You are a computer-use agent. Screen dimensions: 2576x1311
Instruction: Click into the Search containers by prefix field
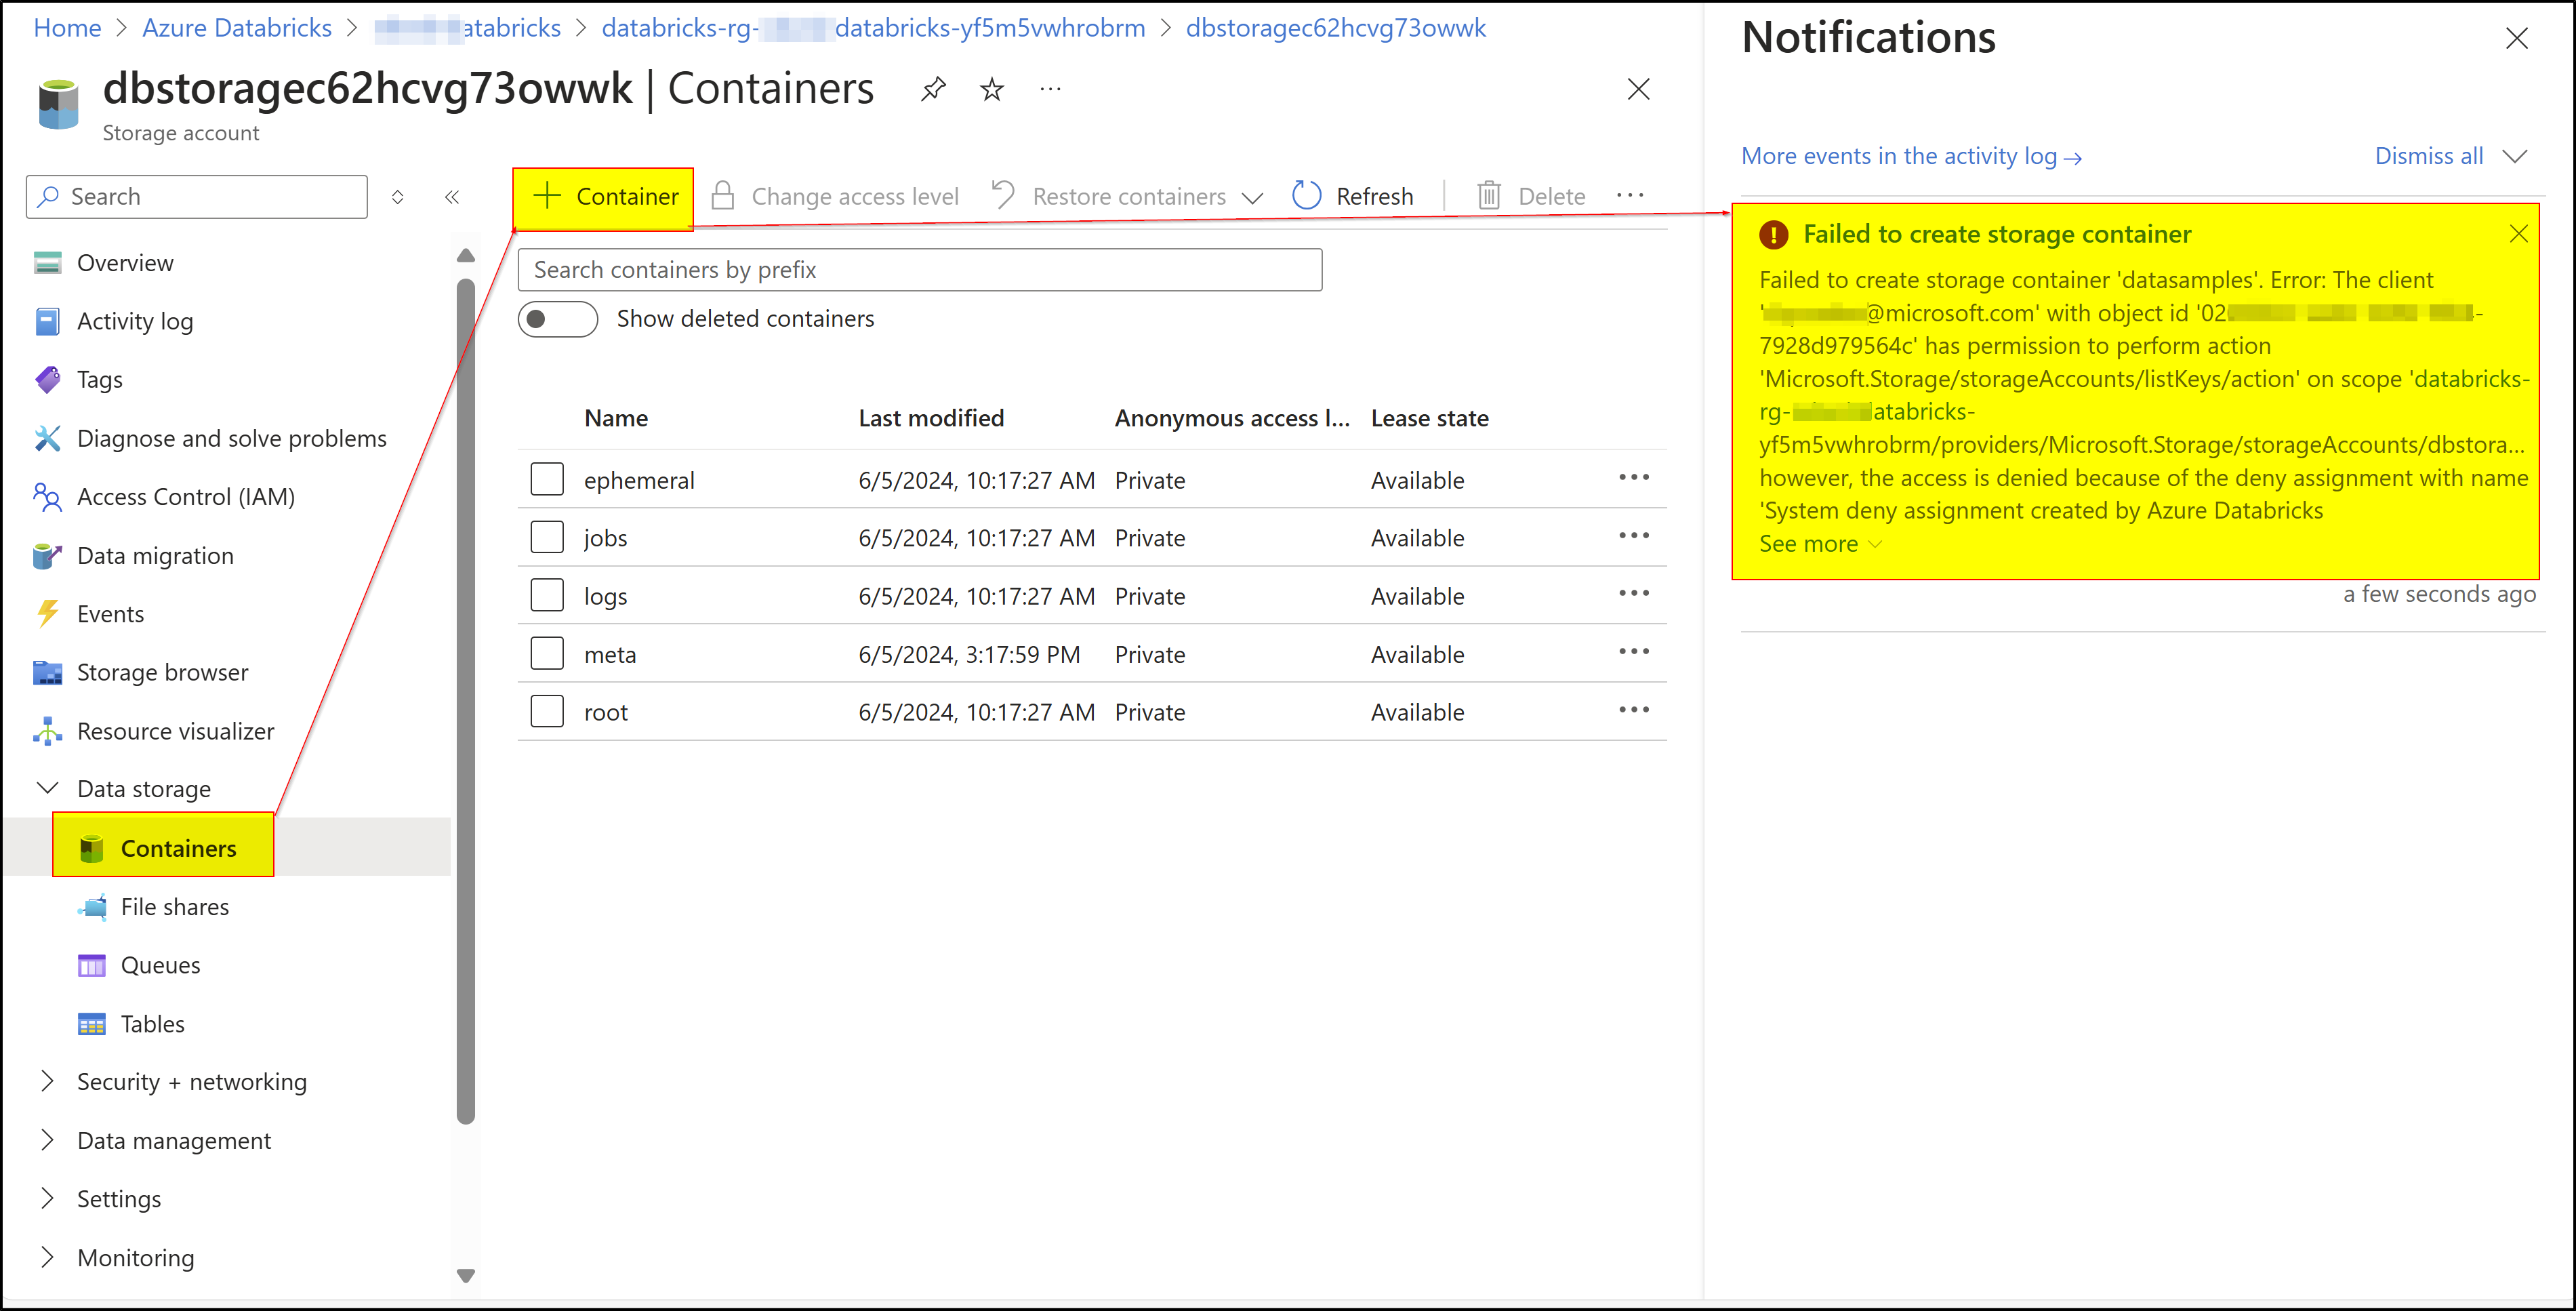click(x=919, y=269)
